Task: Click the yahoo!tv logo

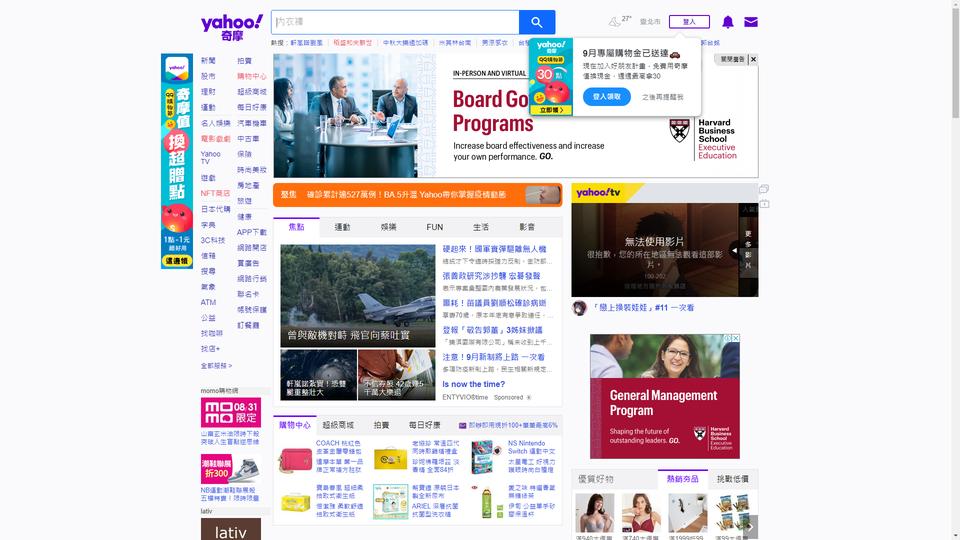Action: pyautogui.click(x=598, y=192)
